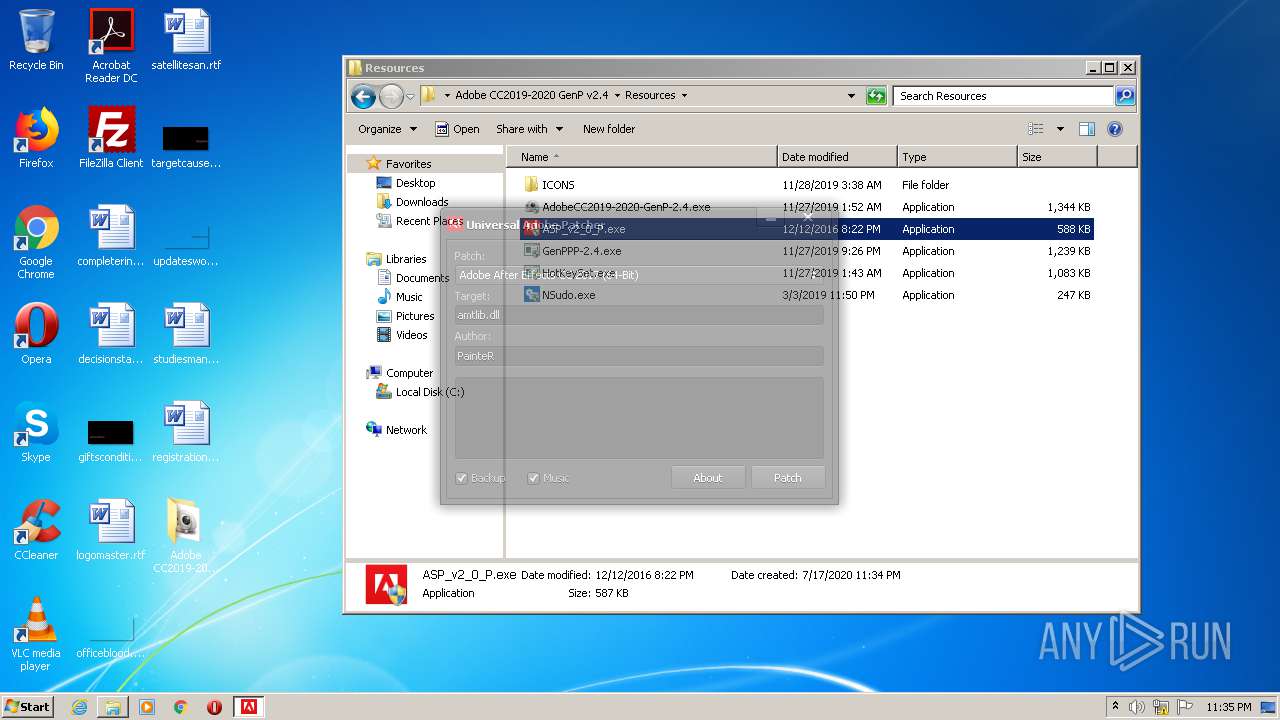1280x720 pixels.
Task: Open the Recycle Bin desktop icon
Action: point(36,40)
